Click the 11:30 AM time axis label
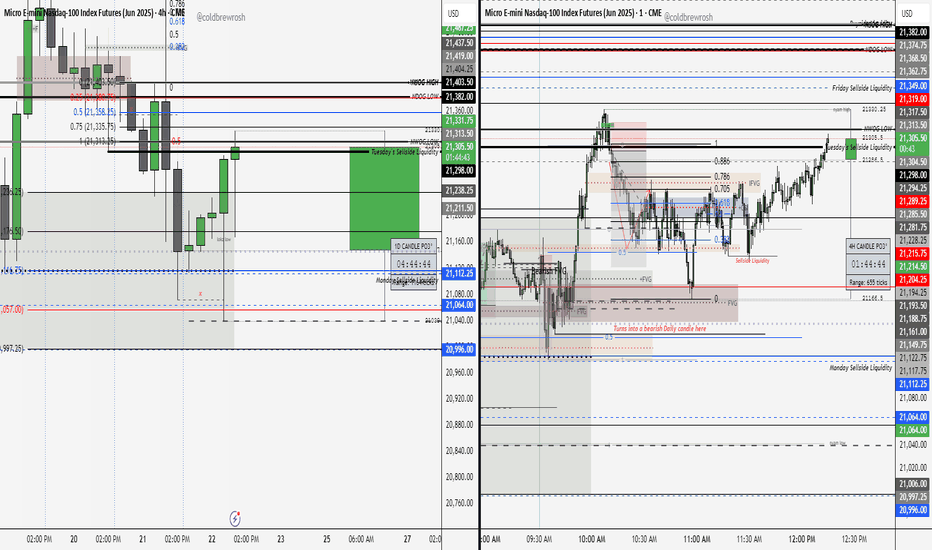 click(x=749, y=539)
